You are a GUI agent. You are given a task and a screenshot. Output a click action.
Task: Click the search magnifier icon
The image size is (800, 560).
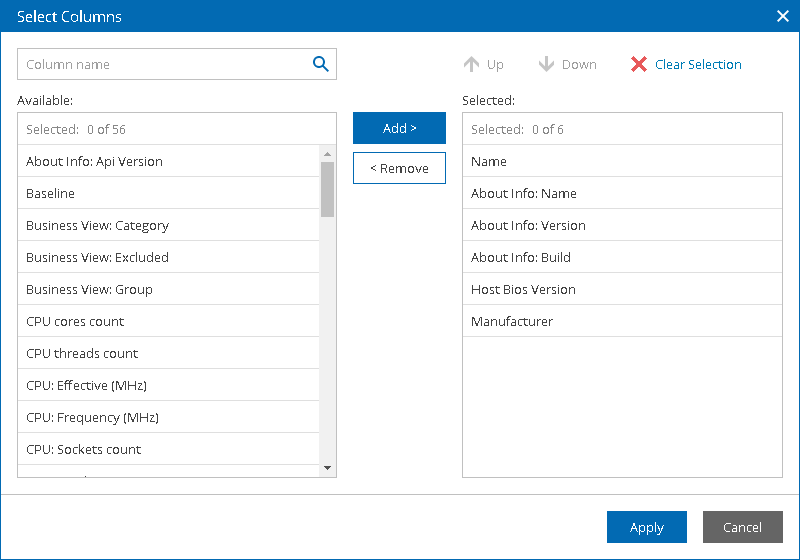[x=321, y=64]
